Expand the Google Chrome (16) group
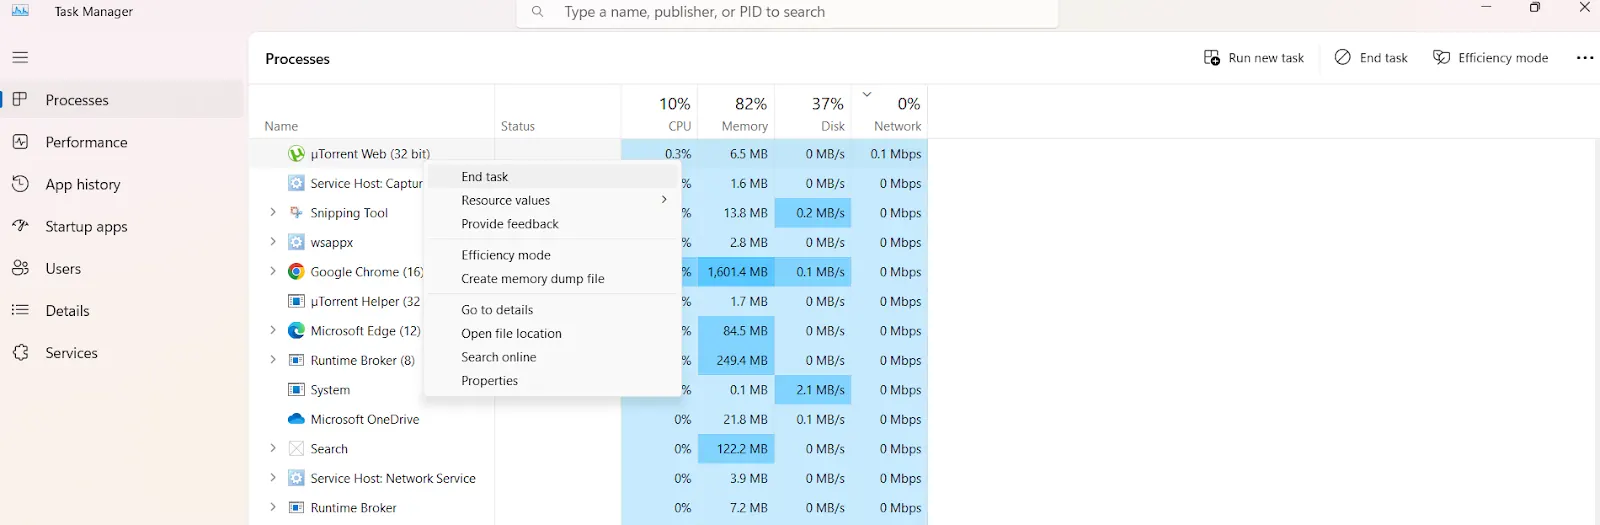This screenshot has width=1600, height=525. click(x=272, y=272)
